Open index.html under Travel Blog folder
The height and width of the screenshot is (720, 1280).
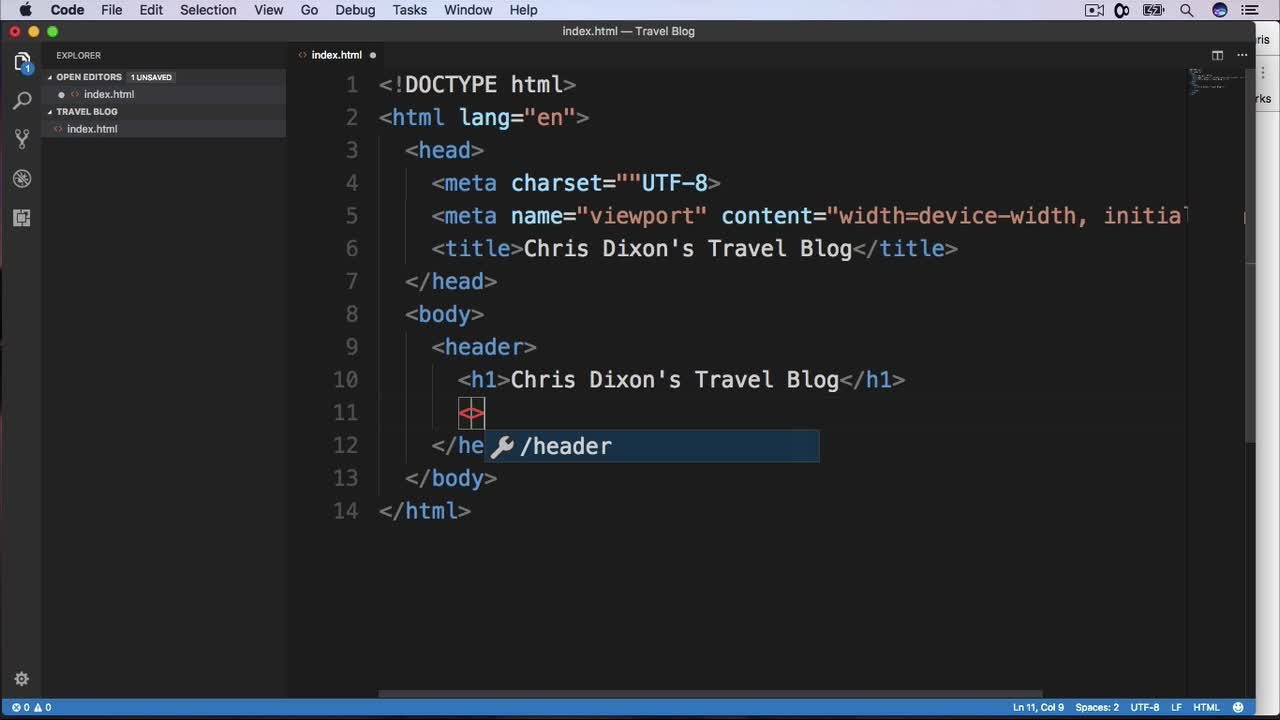click(92, 129)
